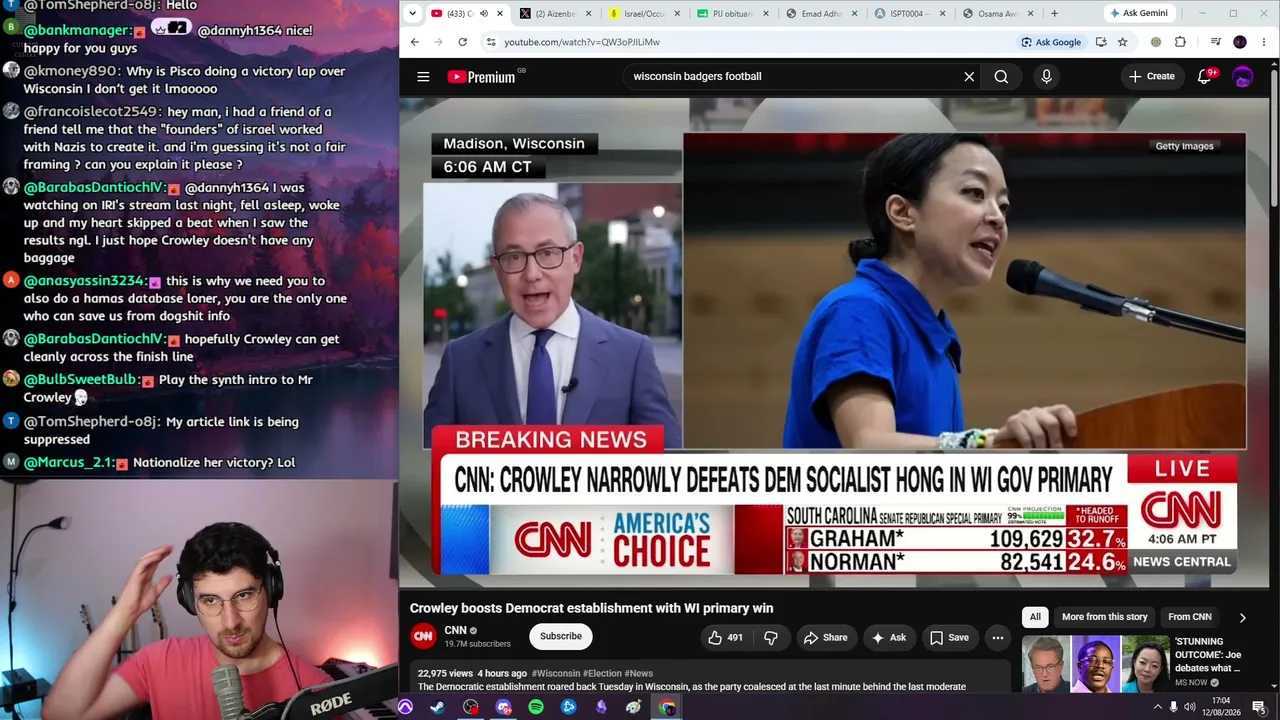Switch to the ISPT0004 browser tab

908,13
